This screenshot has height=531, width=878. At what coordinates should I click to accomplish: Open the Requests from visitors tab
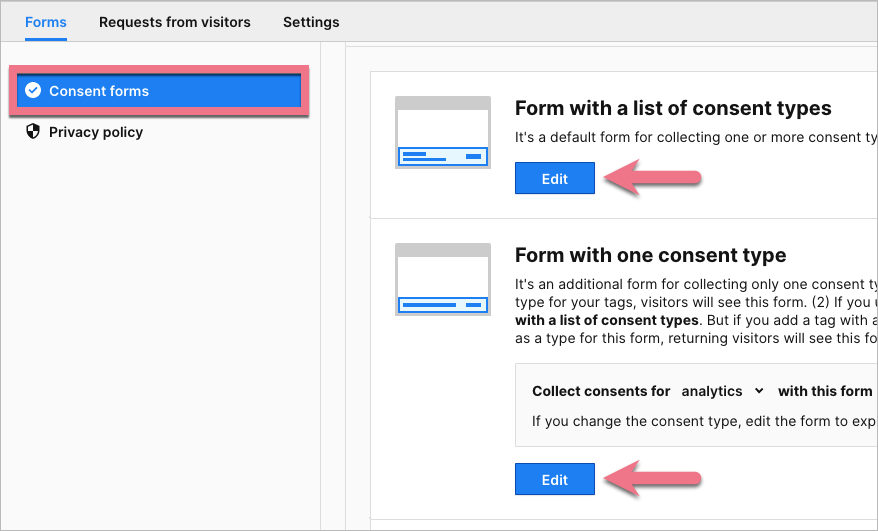click(175, 21)
